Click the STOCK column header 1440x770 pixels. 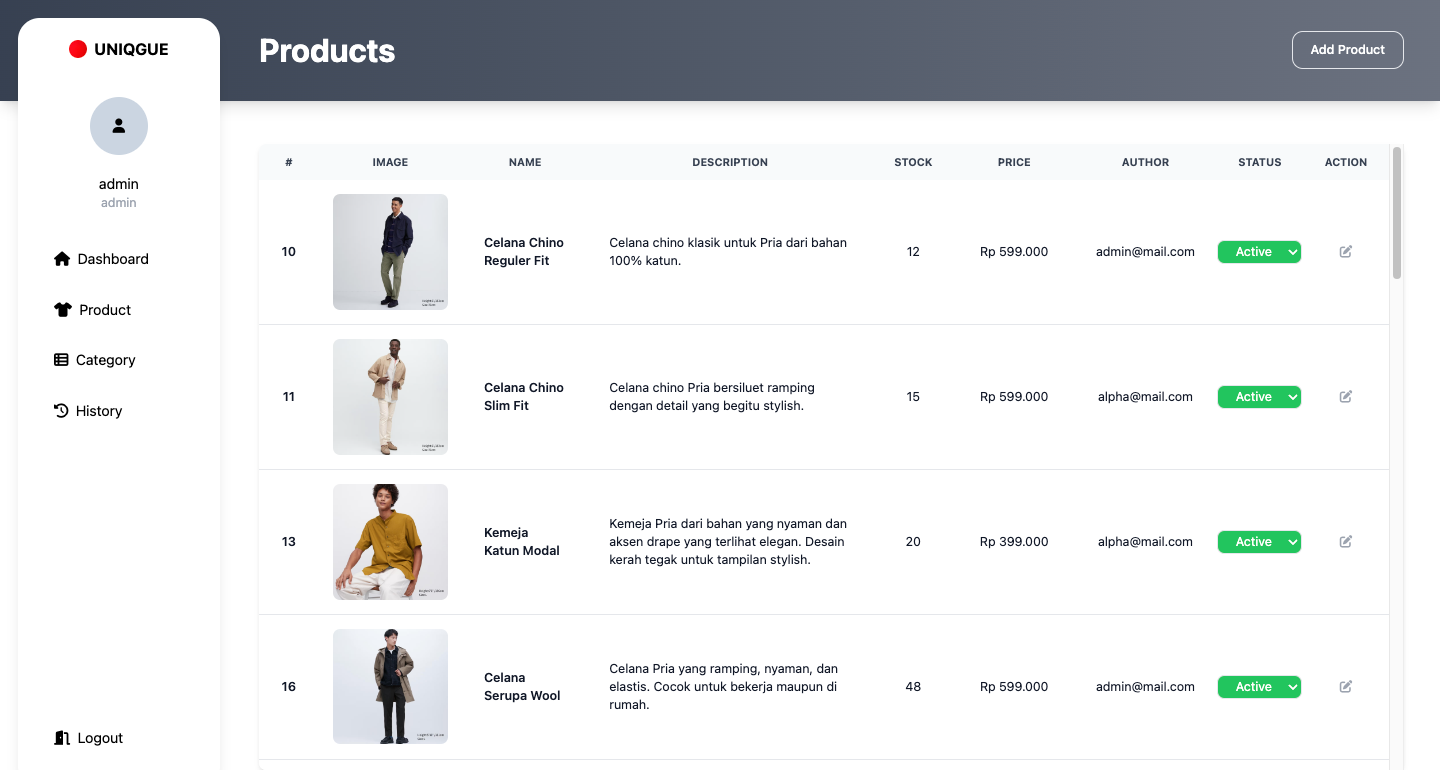click(x=913, y=162)
